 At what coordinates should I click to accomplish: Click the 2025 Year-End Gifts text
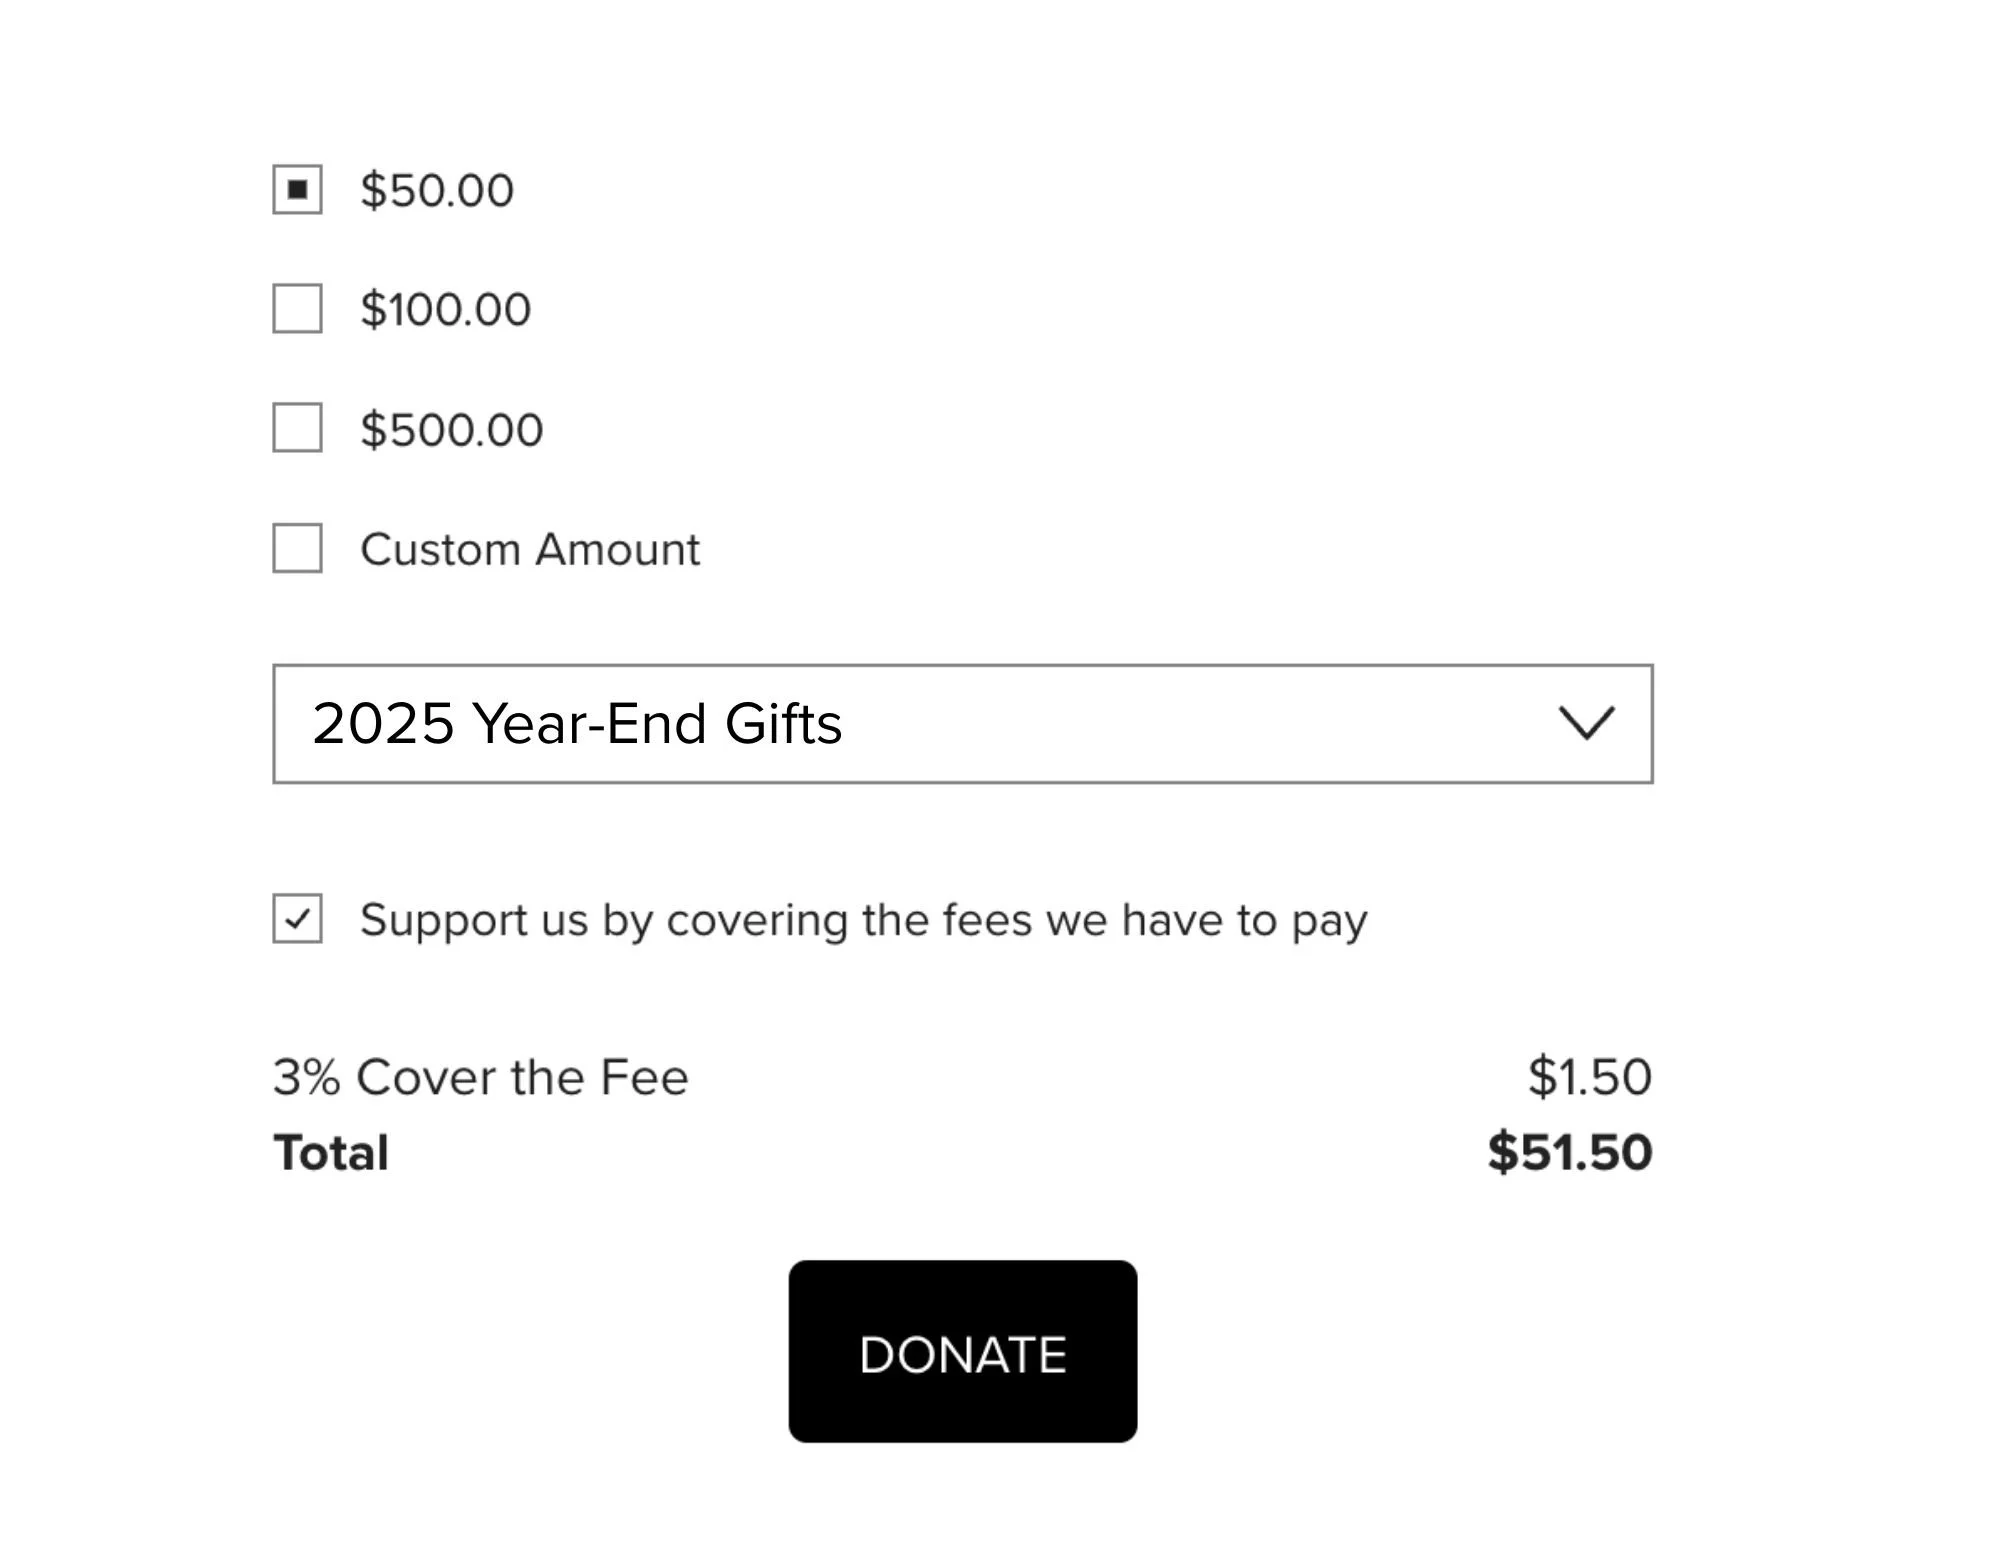577,723
